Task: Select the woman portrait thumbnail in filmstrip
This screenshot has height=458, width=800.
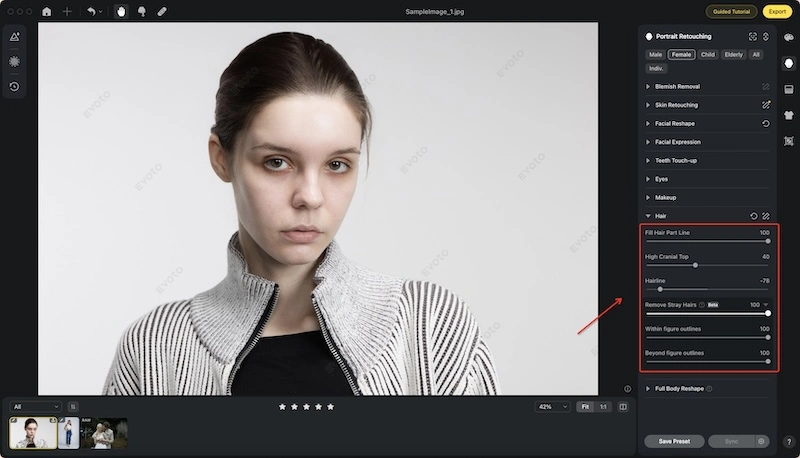Action: point(33,433)
